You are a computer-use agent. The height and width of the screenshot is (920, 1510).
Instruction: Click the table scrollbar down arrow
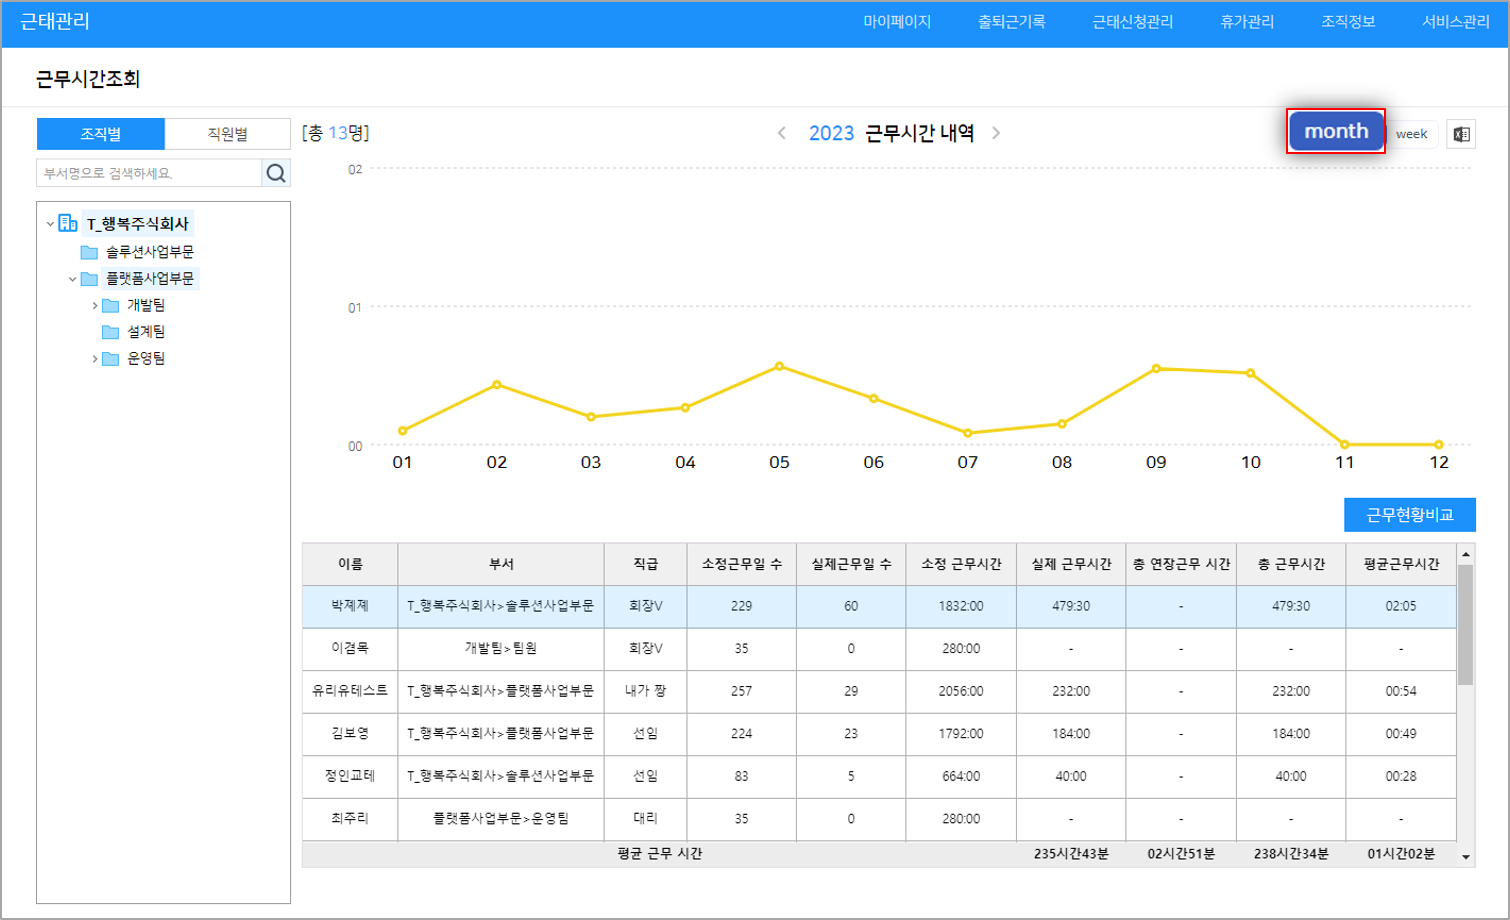coord(1465,857)
